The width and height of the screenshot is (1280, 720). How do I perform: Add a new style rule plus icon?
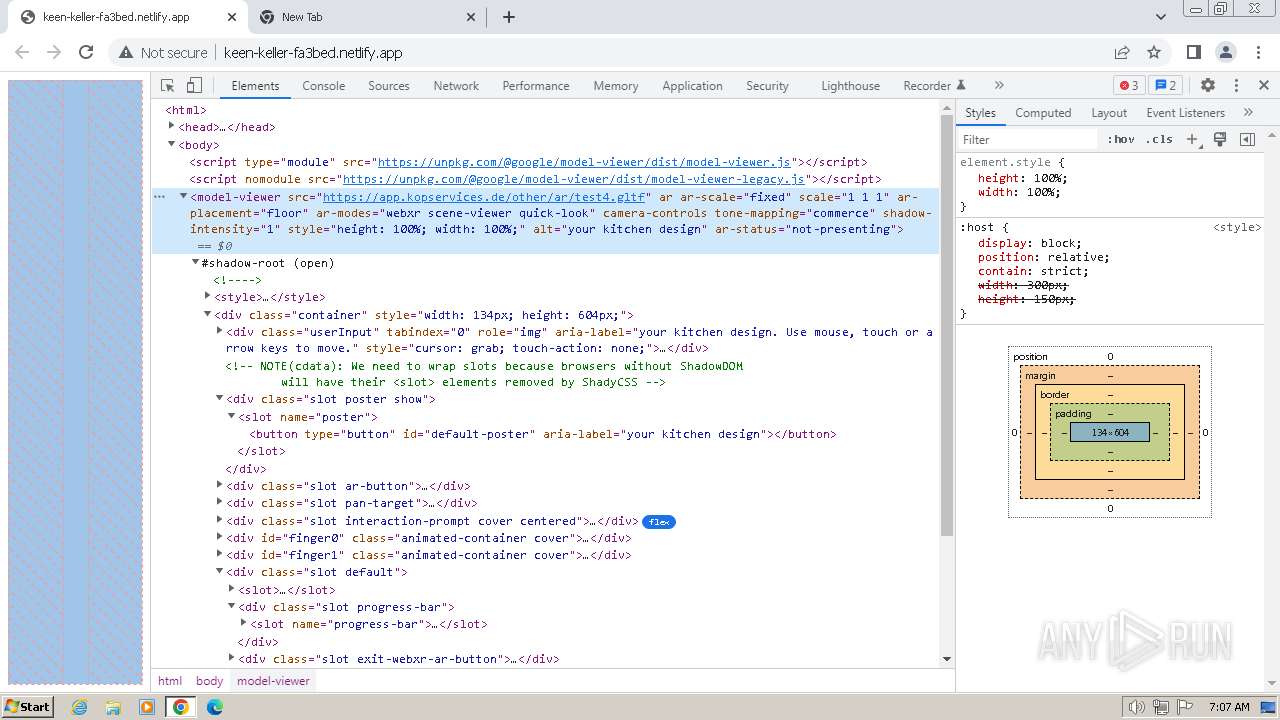tap(1192, 140)
